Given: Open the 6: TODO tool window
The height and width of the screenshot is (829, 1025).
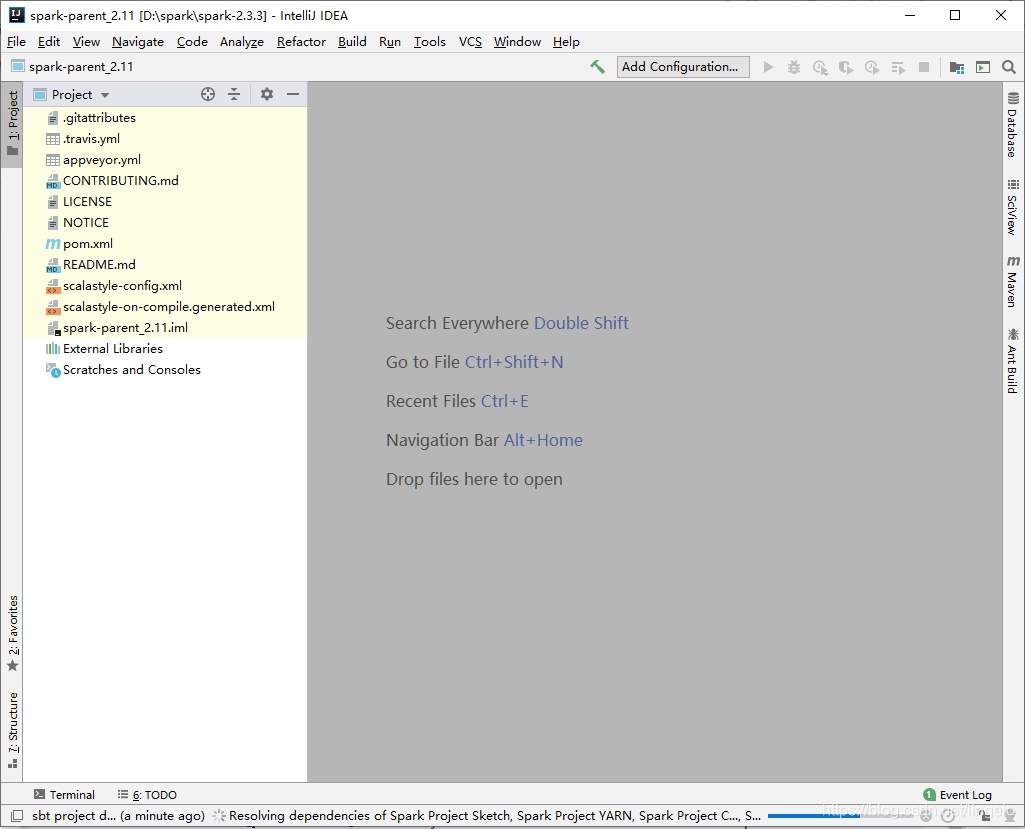Looking at the screenshot, I should 147,794.
